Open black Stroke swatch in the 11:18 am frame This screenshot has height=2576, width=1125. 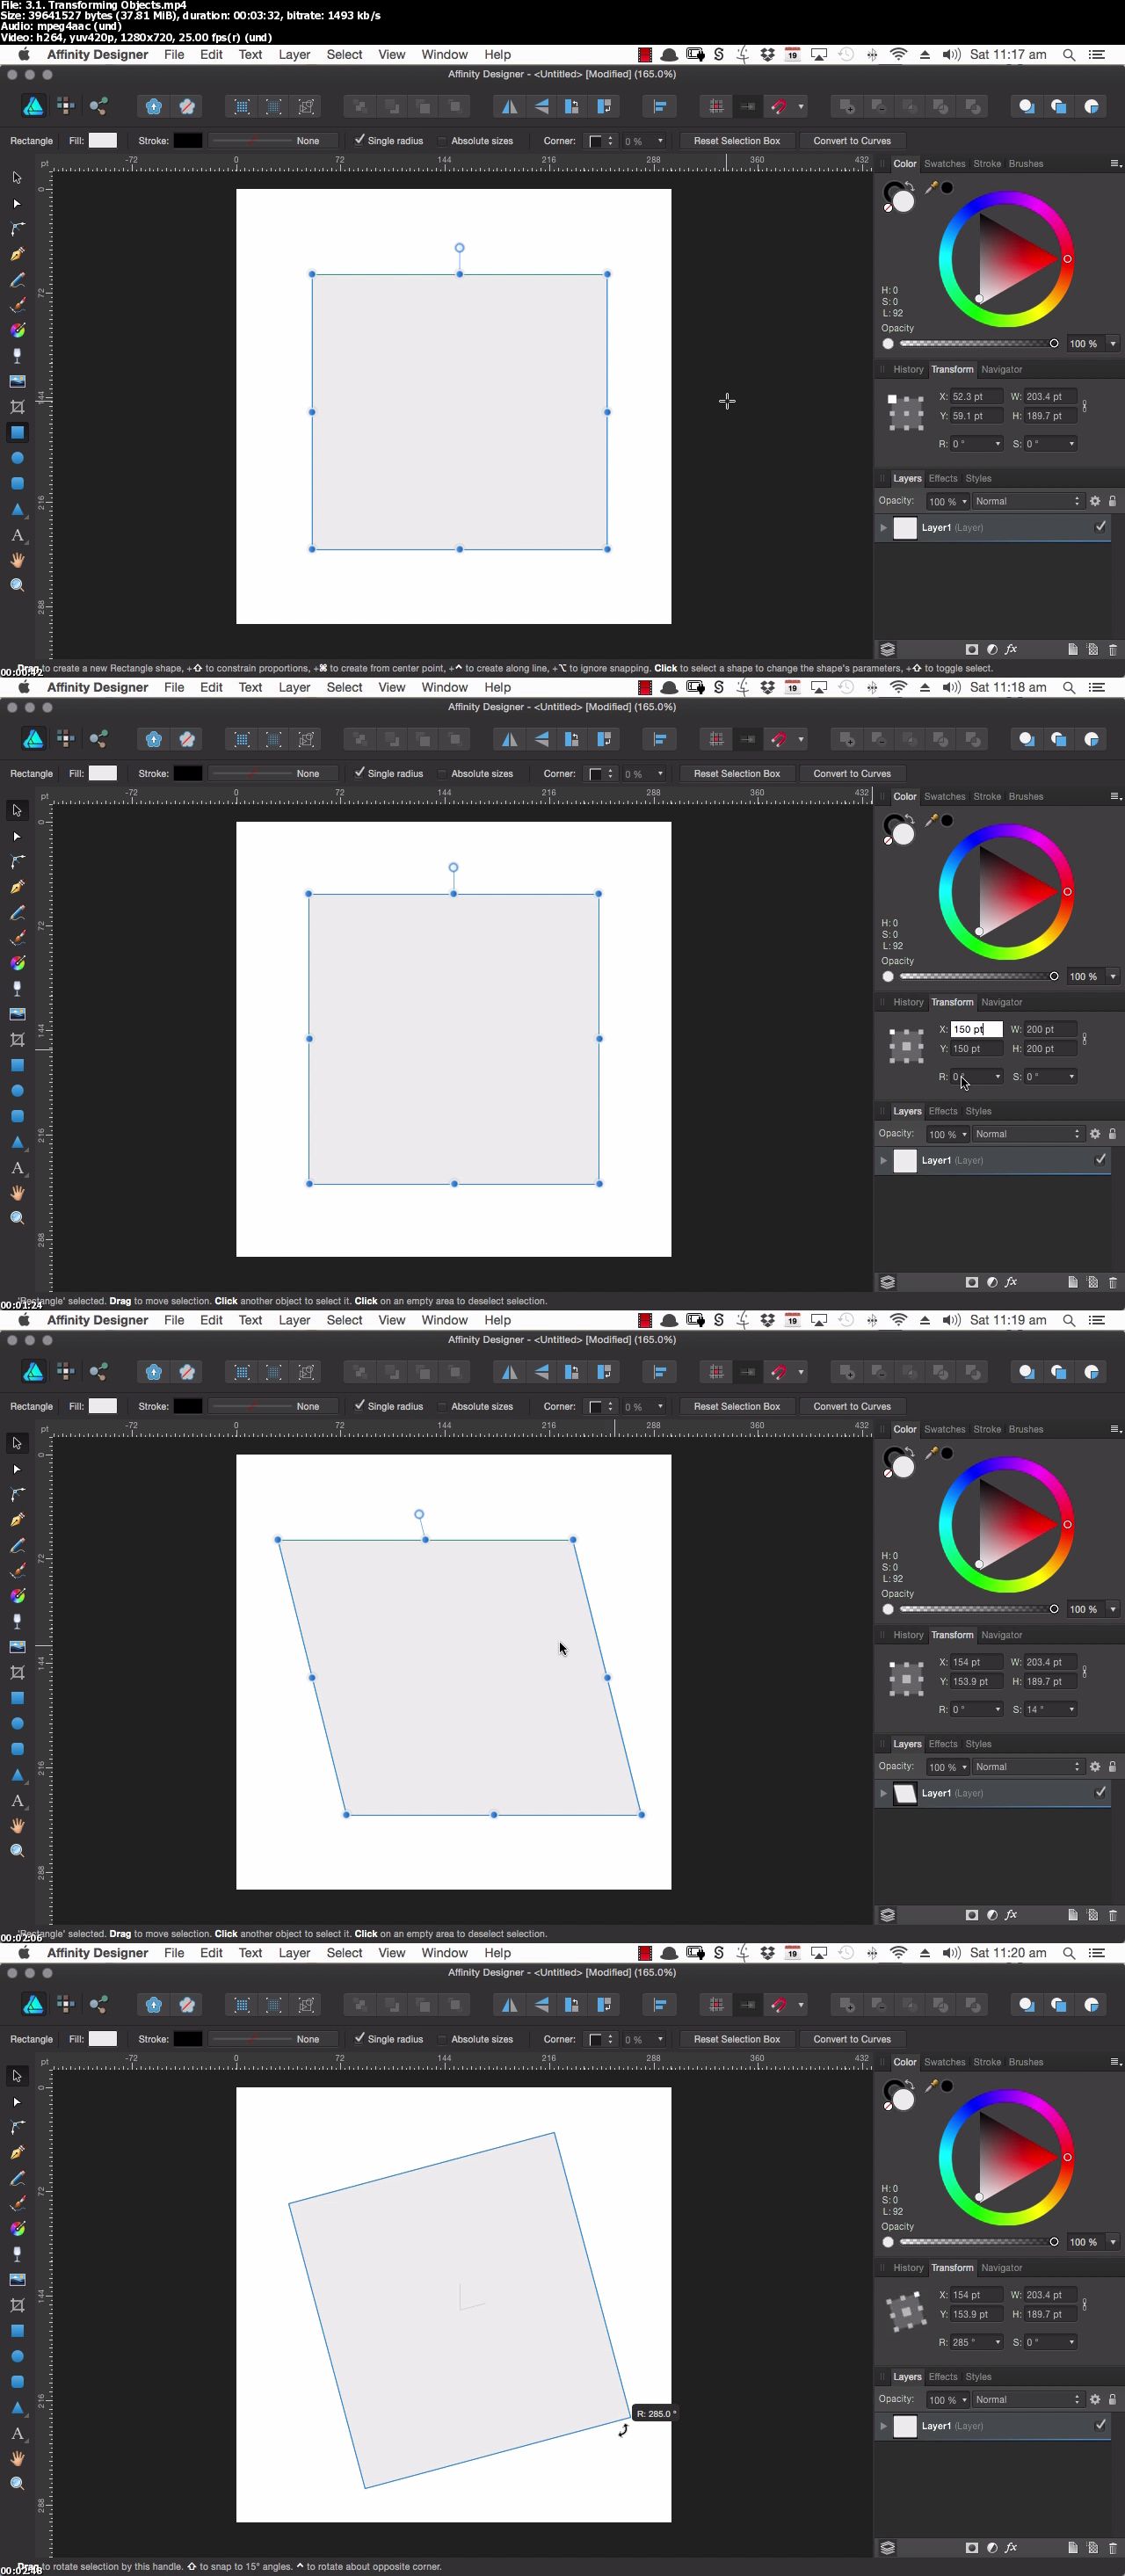point(188,774)
